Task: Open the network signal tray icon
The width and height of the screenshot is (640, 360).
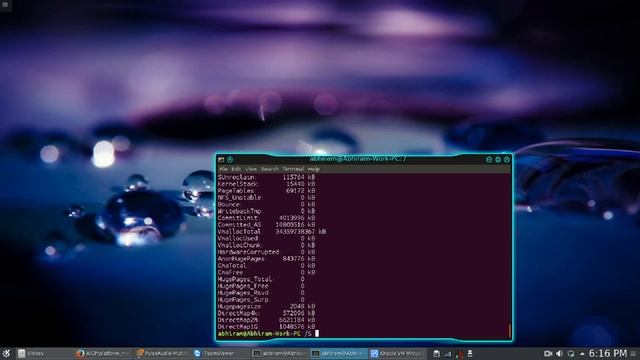Action: pyautogui.click(x=448, y=354)
